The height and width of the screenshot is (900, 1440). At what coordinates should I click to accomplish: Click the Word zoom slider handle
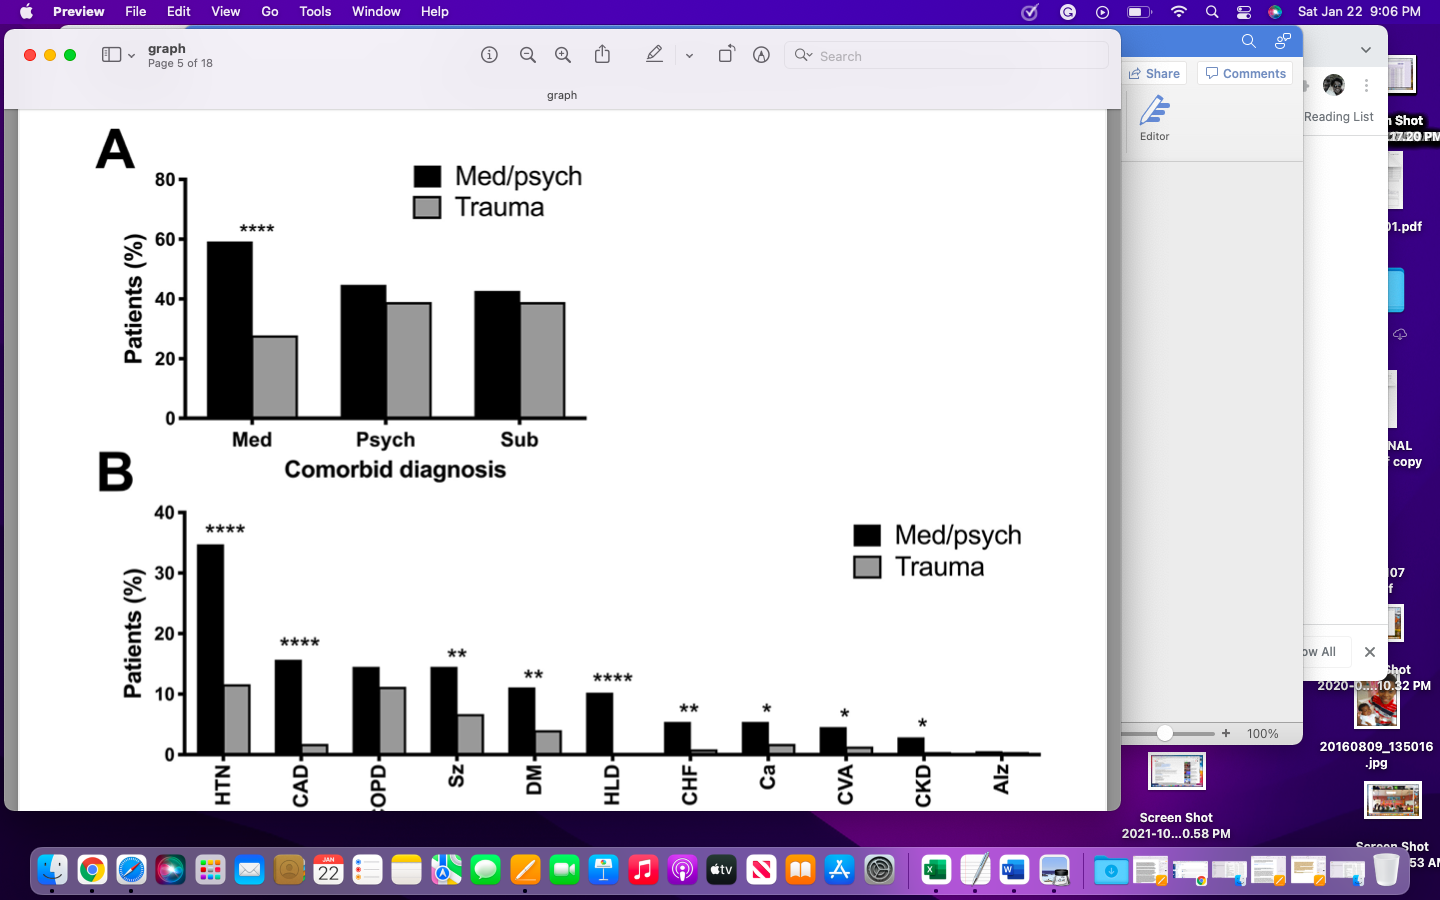[x=1165, y=733]
